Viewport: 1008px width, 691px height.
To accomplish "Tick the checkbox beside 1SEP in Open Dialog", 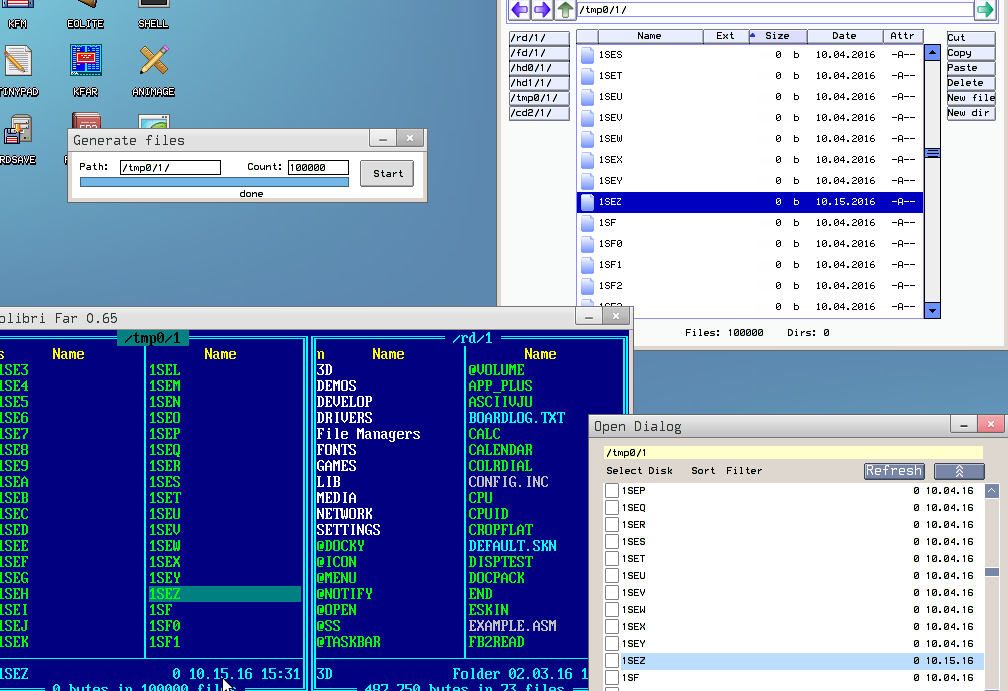I will [x=612, y=491].
